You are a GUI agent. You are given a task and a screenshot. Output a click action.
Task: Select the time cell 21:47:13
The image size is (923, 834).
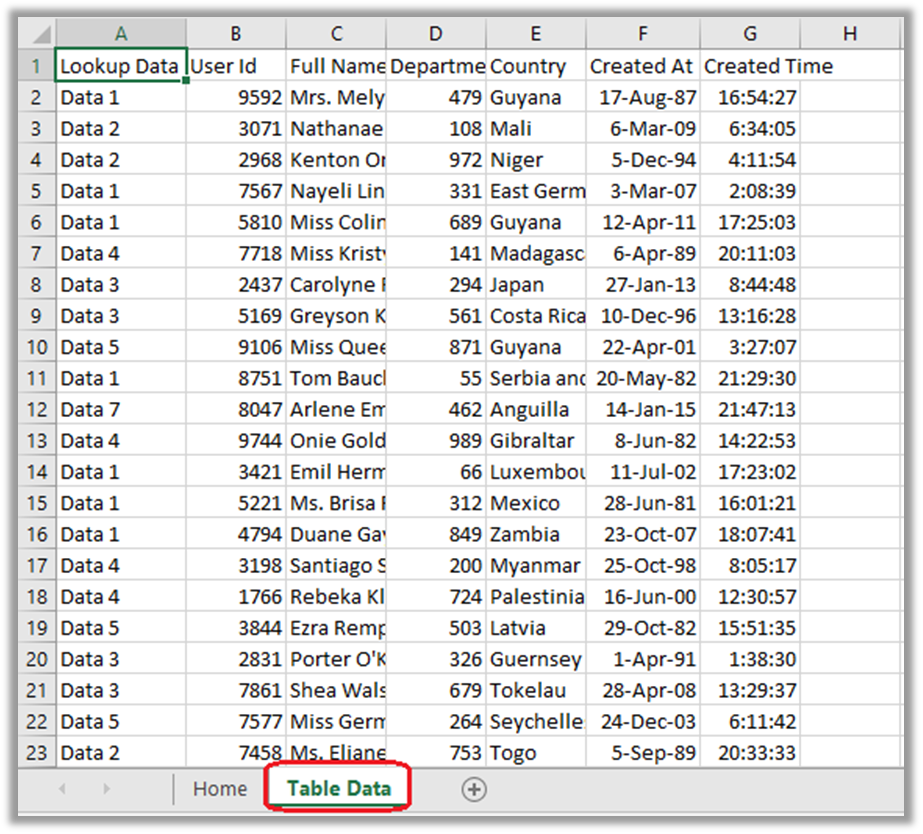[x=750, y=409]
